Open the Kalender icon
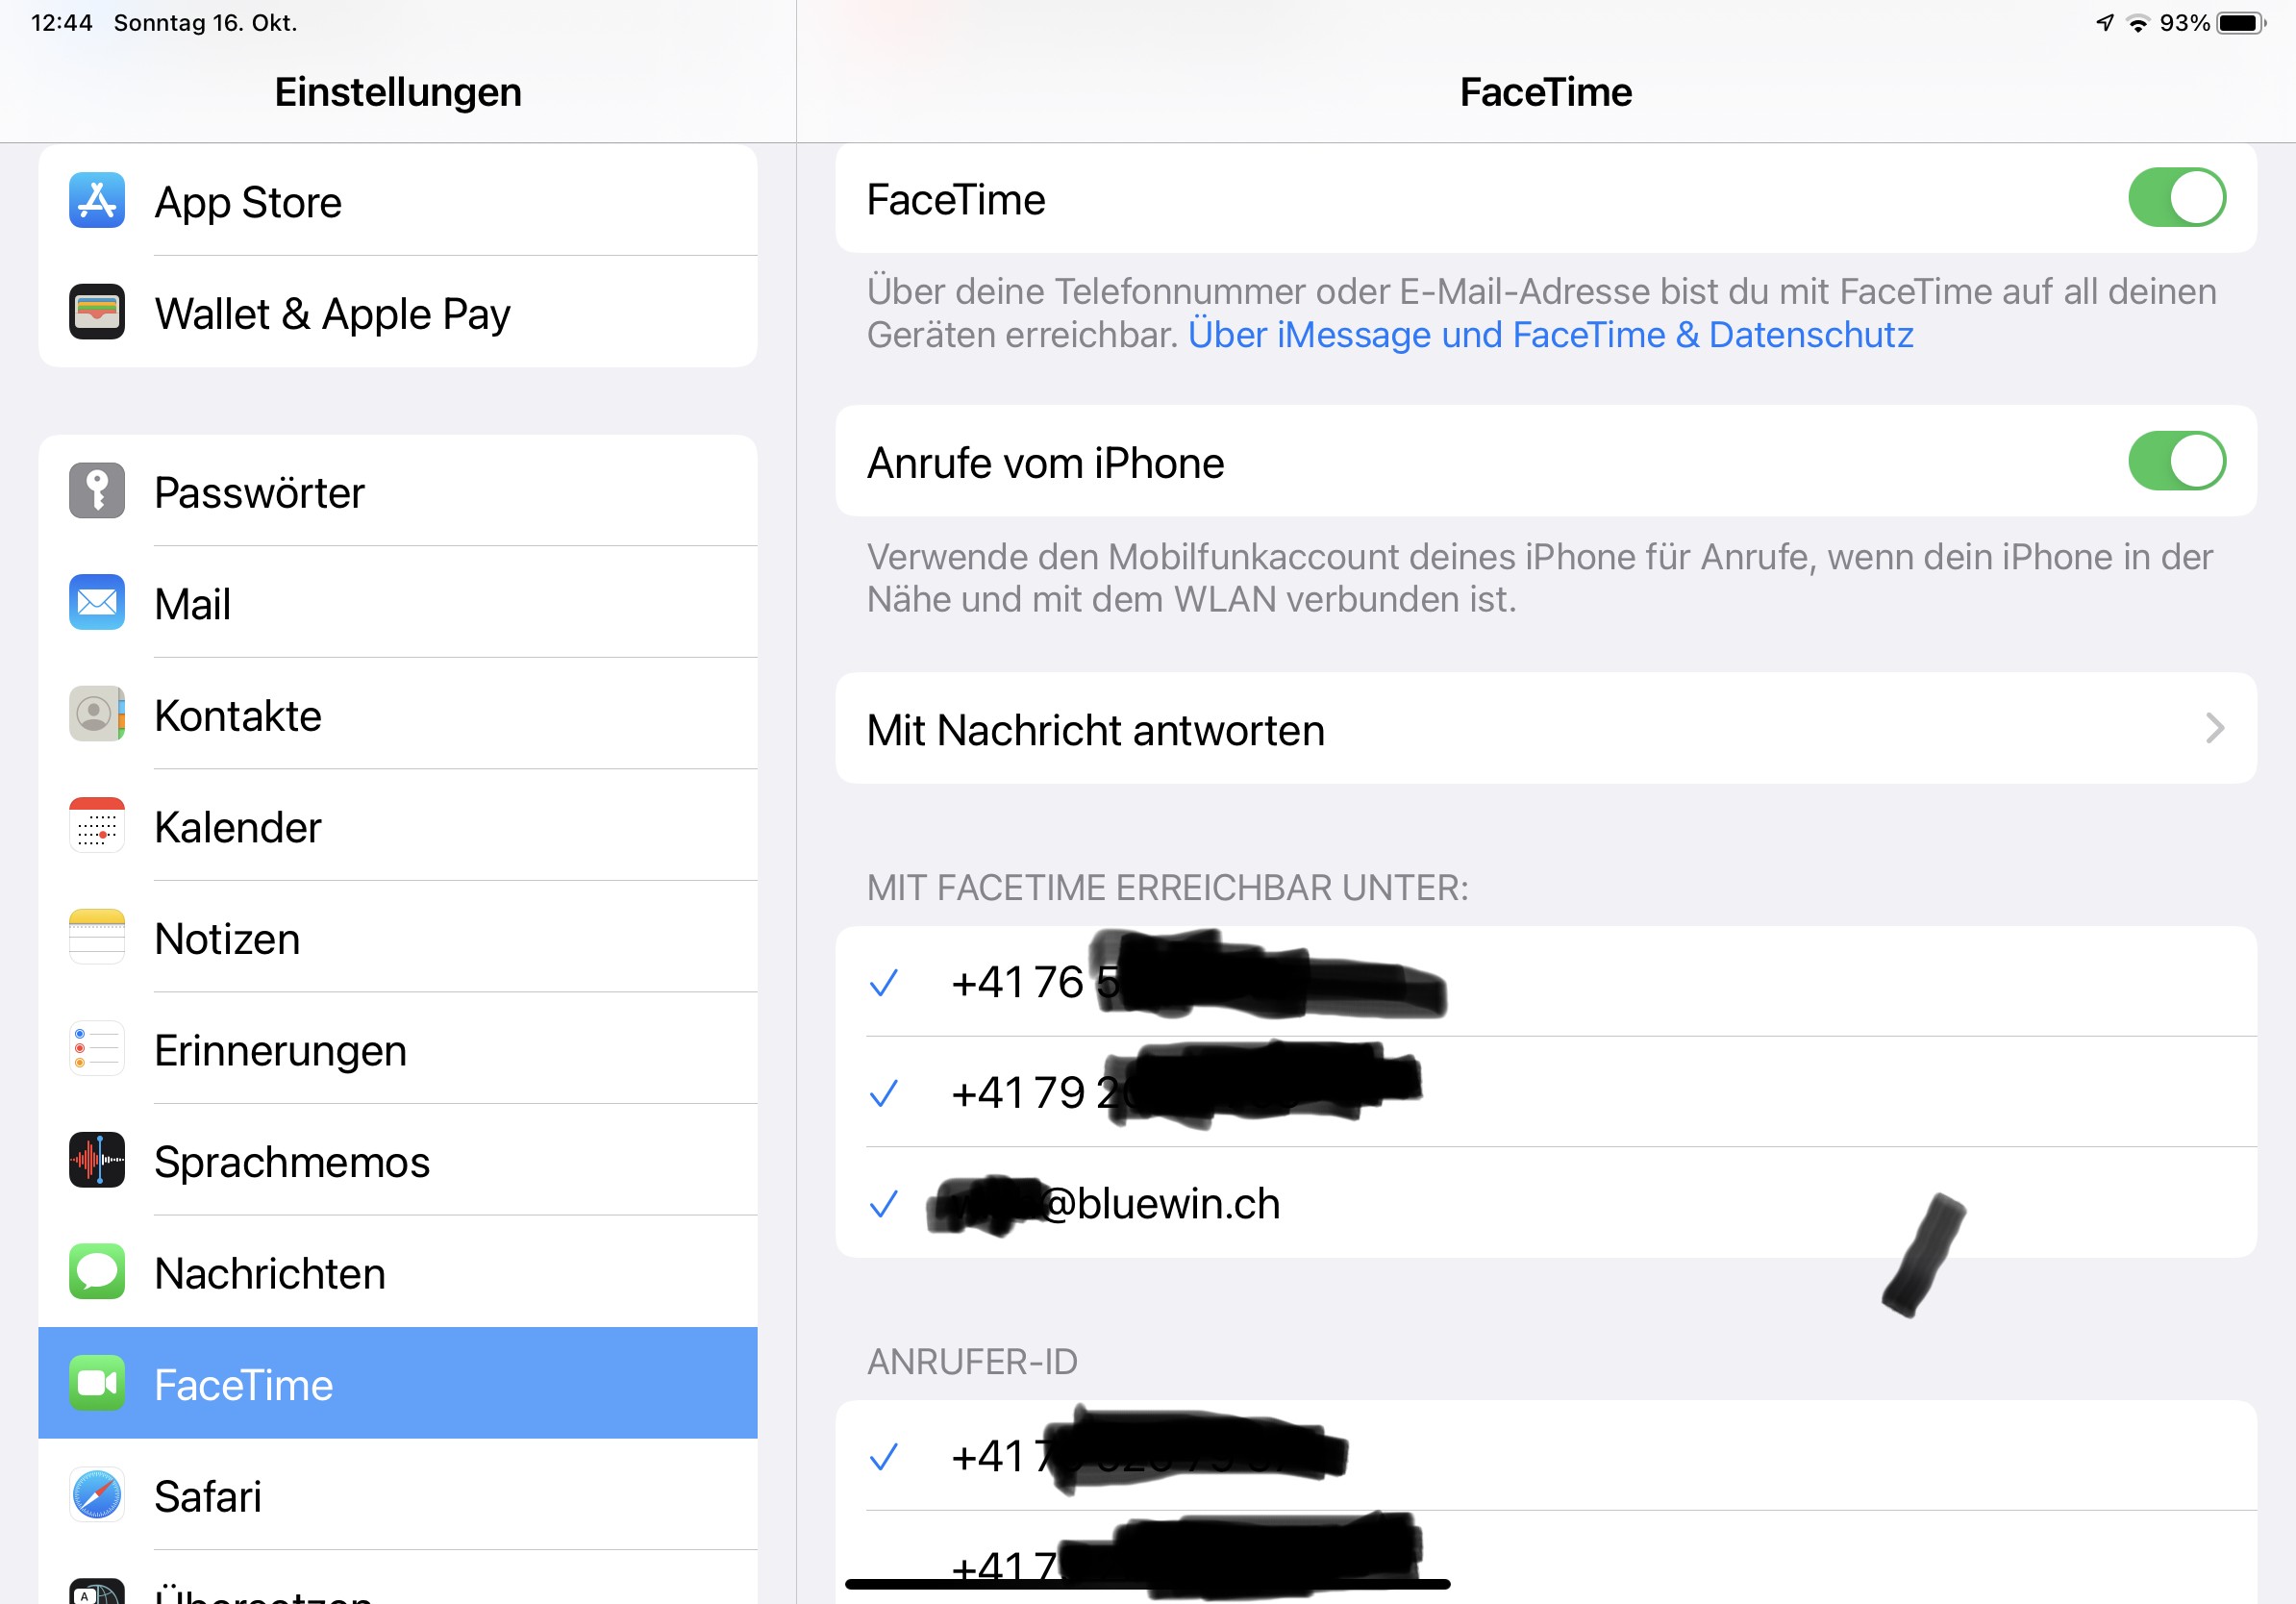Screen dimensions: 2296x1604 click(96, 826)
